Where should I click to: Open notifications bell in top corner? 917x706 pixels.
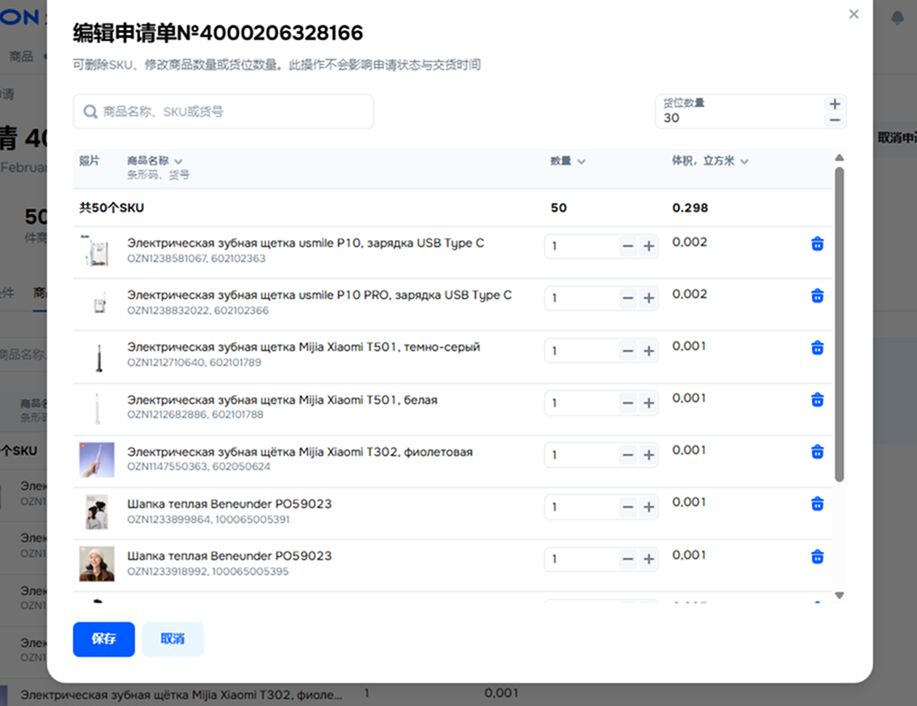point(893,18)
